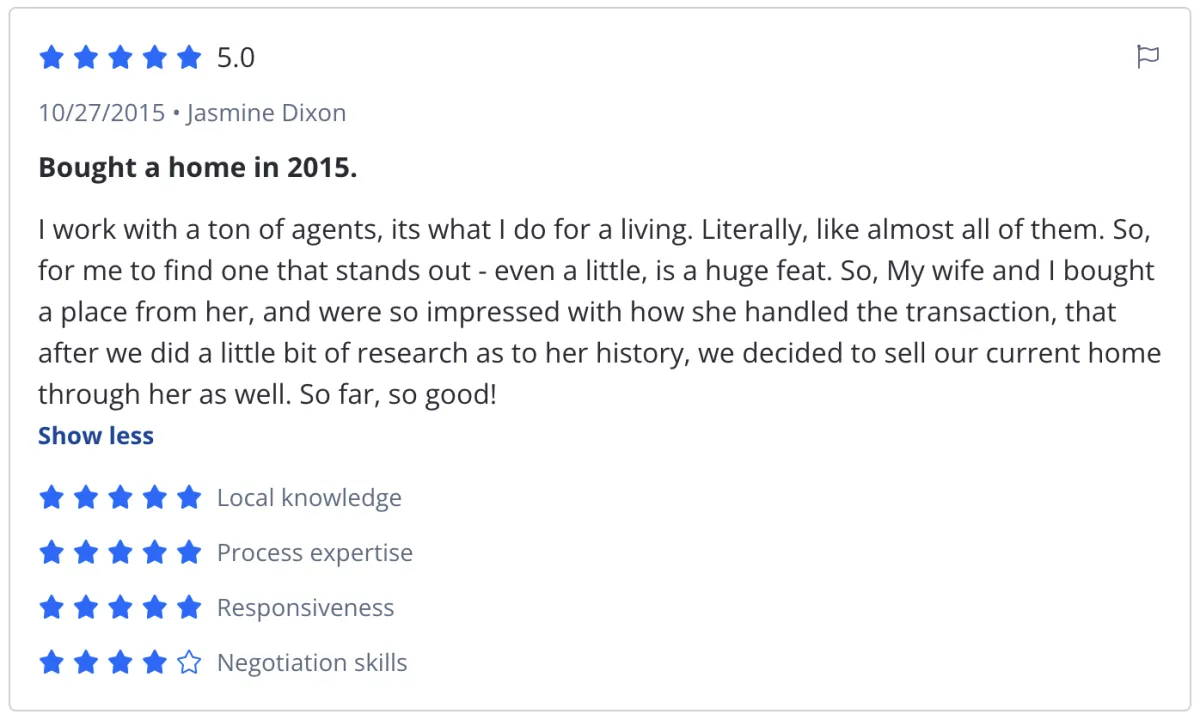
Task: Click the review date 10/27/2015
Action: click(101, 113)
